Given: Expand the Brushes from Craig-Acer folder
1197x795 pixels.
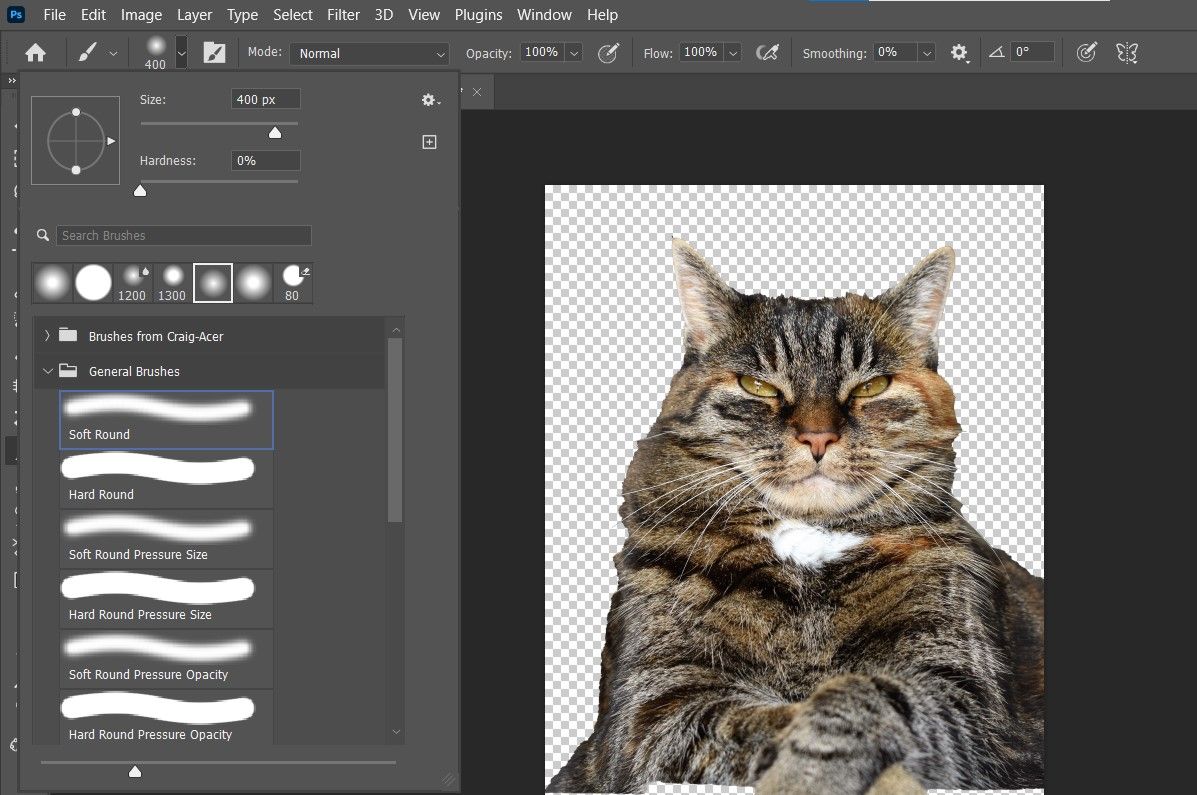Looking at the screenshot, I should (x=47, y=336).
